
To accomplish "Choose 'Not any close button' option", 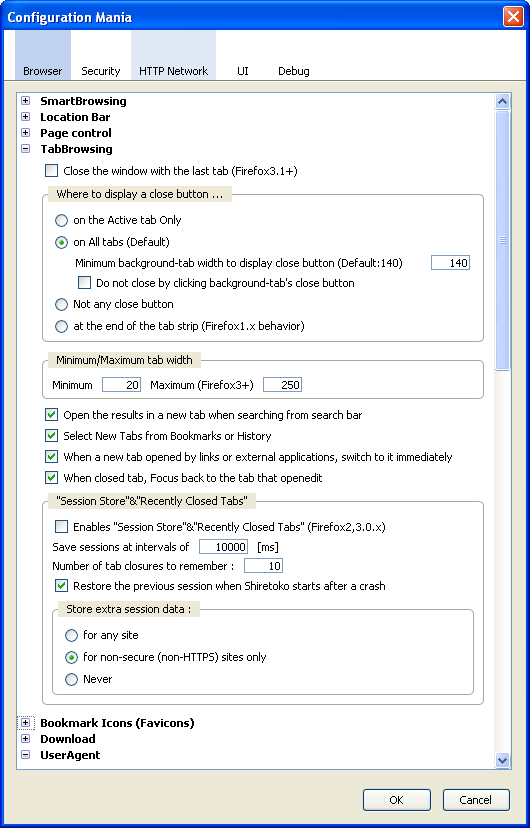I will click(x=61, y=305).
